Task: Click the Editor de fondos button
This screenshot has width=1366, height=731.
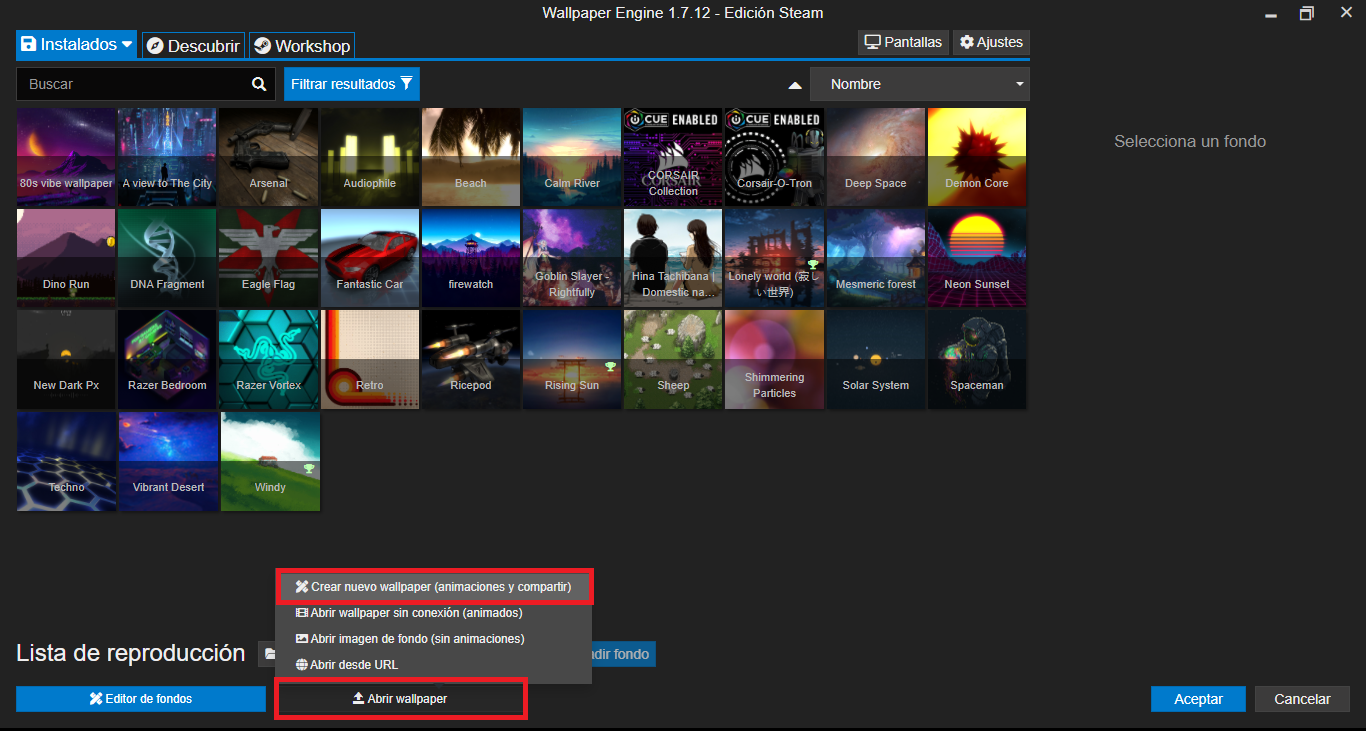Action: point(141,699)
